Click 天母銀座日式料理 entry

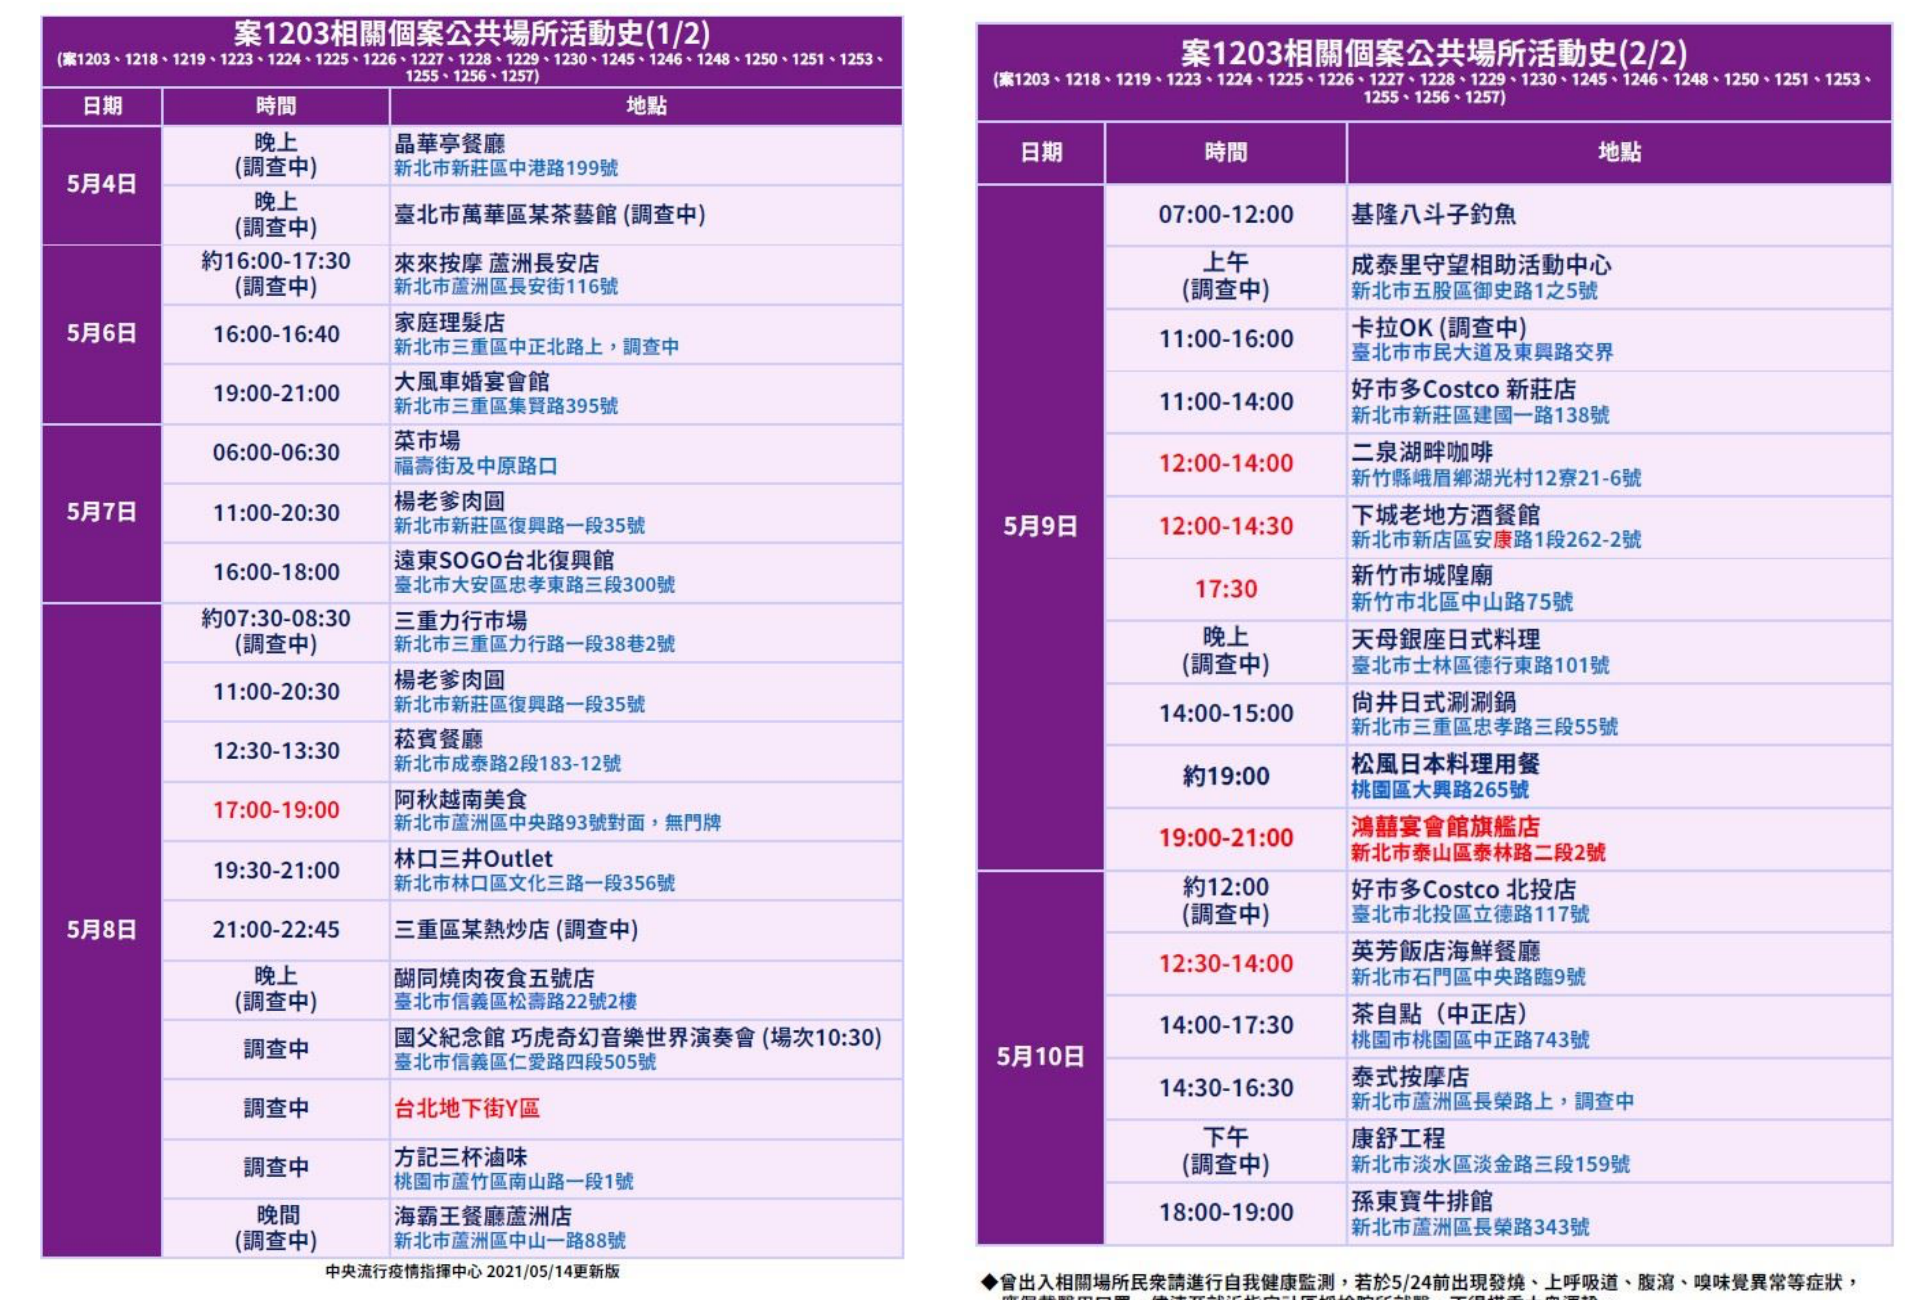(1445, 639)
